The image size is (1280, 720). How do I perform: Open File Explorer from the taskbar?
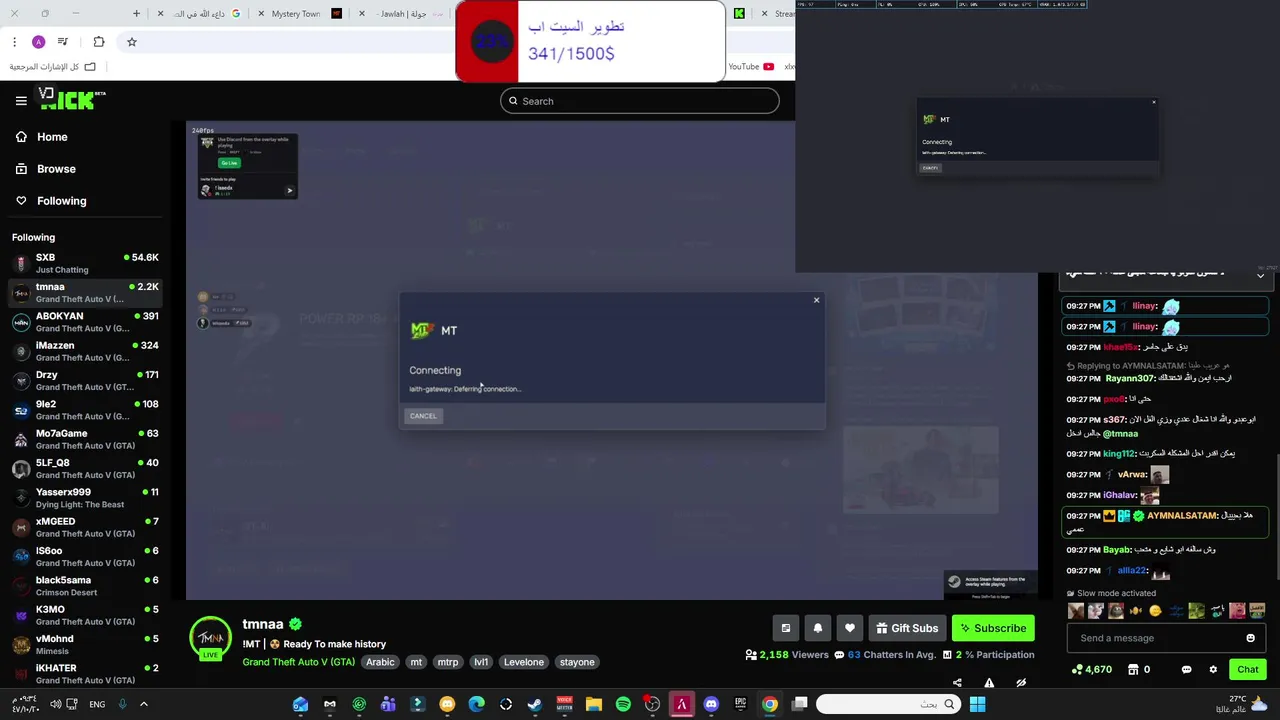click(593, 704)
